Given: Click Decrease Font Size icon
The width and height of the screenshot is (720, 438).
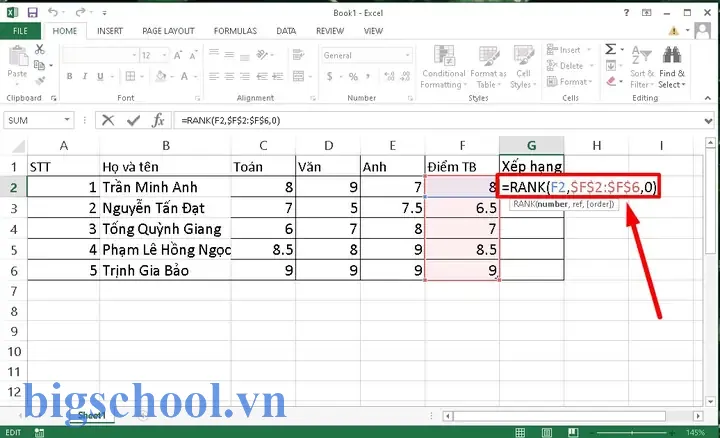Looking at the screenshot, I should (193, 56).
